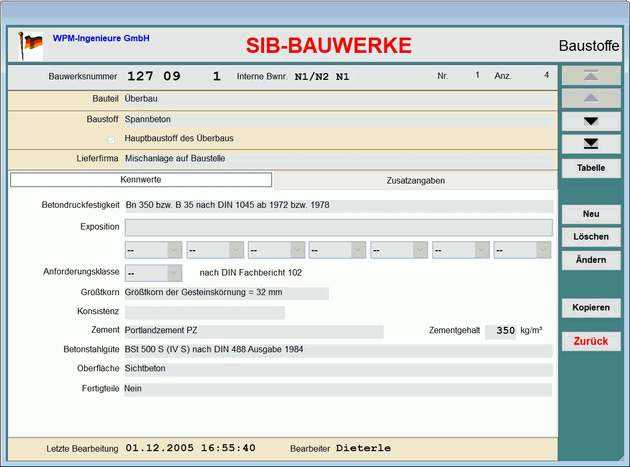Image resolution: width=630 pixels, height=467 pixels.
Task: Go to previous record arrow button
Action: pyautogui.click(x=591, y=98)
